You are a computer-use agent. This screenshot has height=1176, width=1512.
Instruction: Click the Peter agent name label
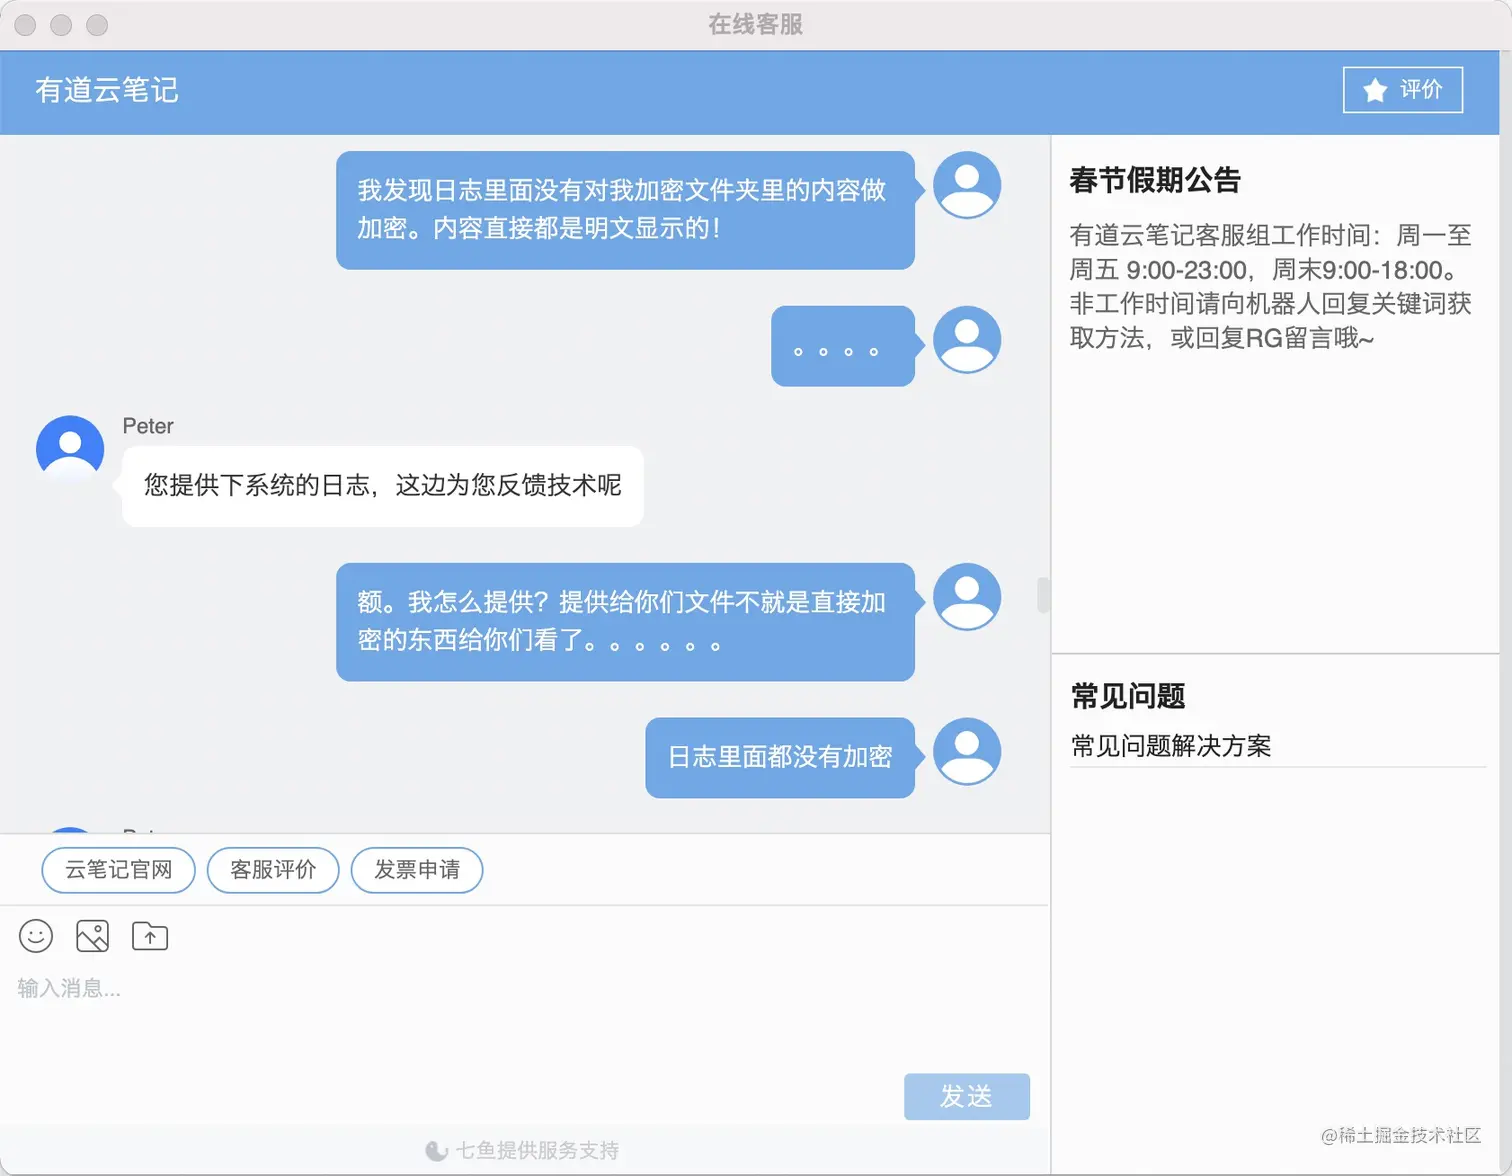click(x=148, y=426)
